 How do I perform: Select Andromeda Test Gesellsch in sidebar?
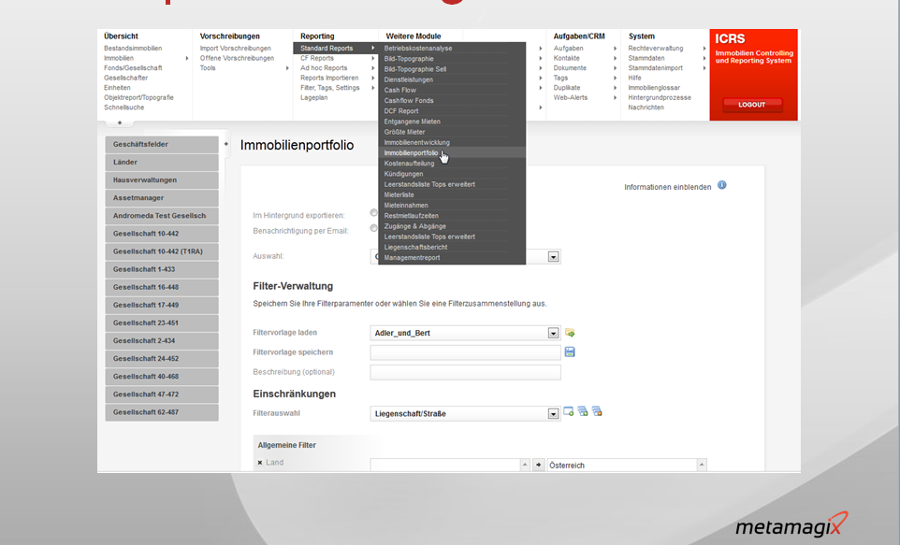[162, 216]
